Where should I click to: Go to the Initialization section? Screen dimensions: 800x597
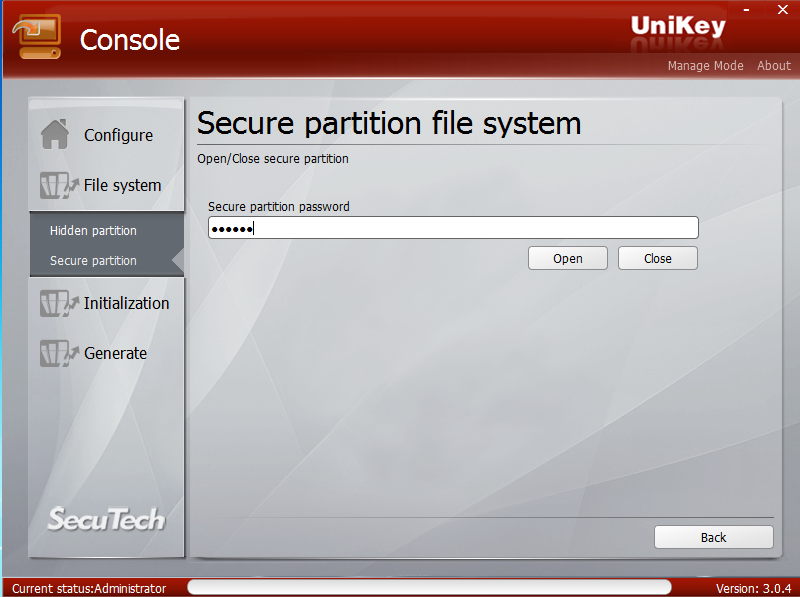click(x=127, y=303)
